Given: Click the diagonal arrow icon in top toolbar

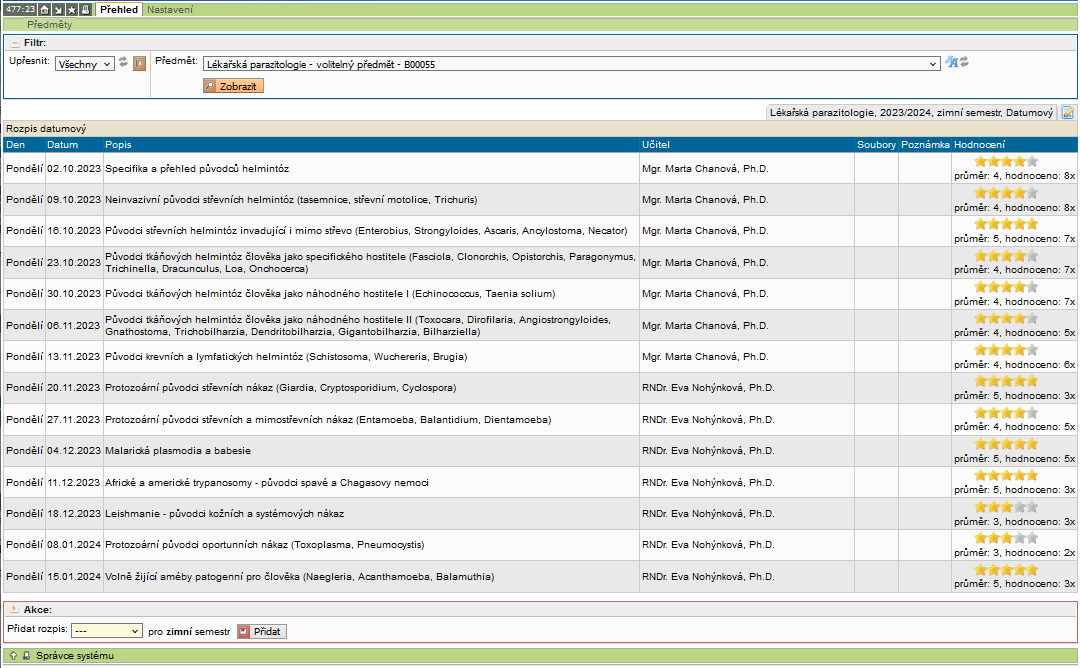Looking at the screenshot, I should [58, 9].
